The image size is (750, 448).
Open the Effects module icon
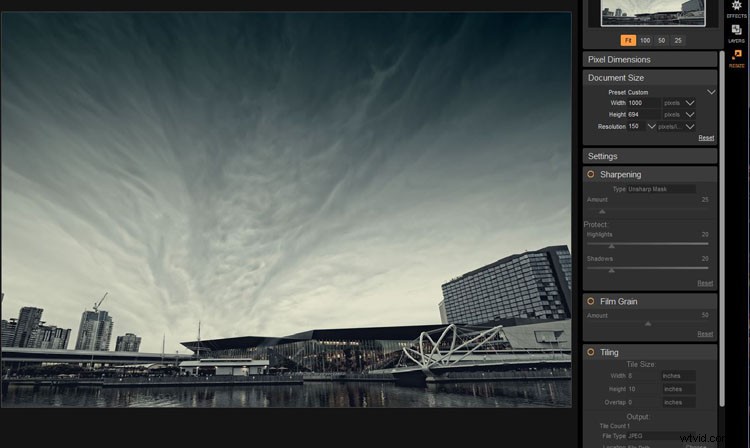coord(736,8)
